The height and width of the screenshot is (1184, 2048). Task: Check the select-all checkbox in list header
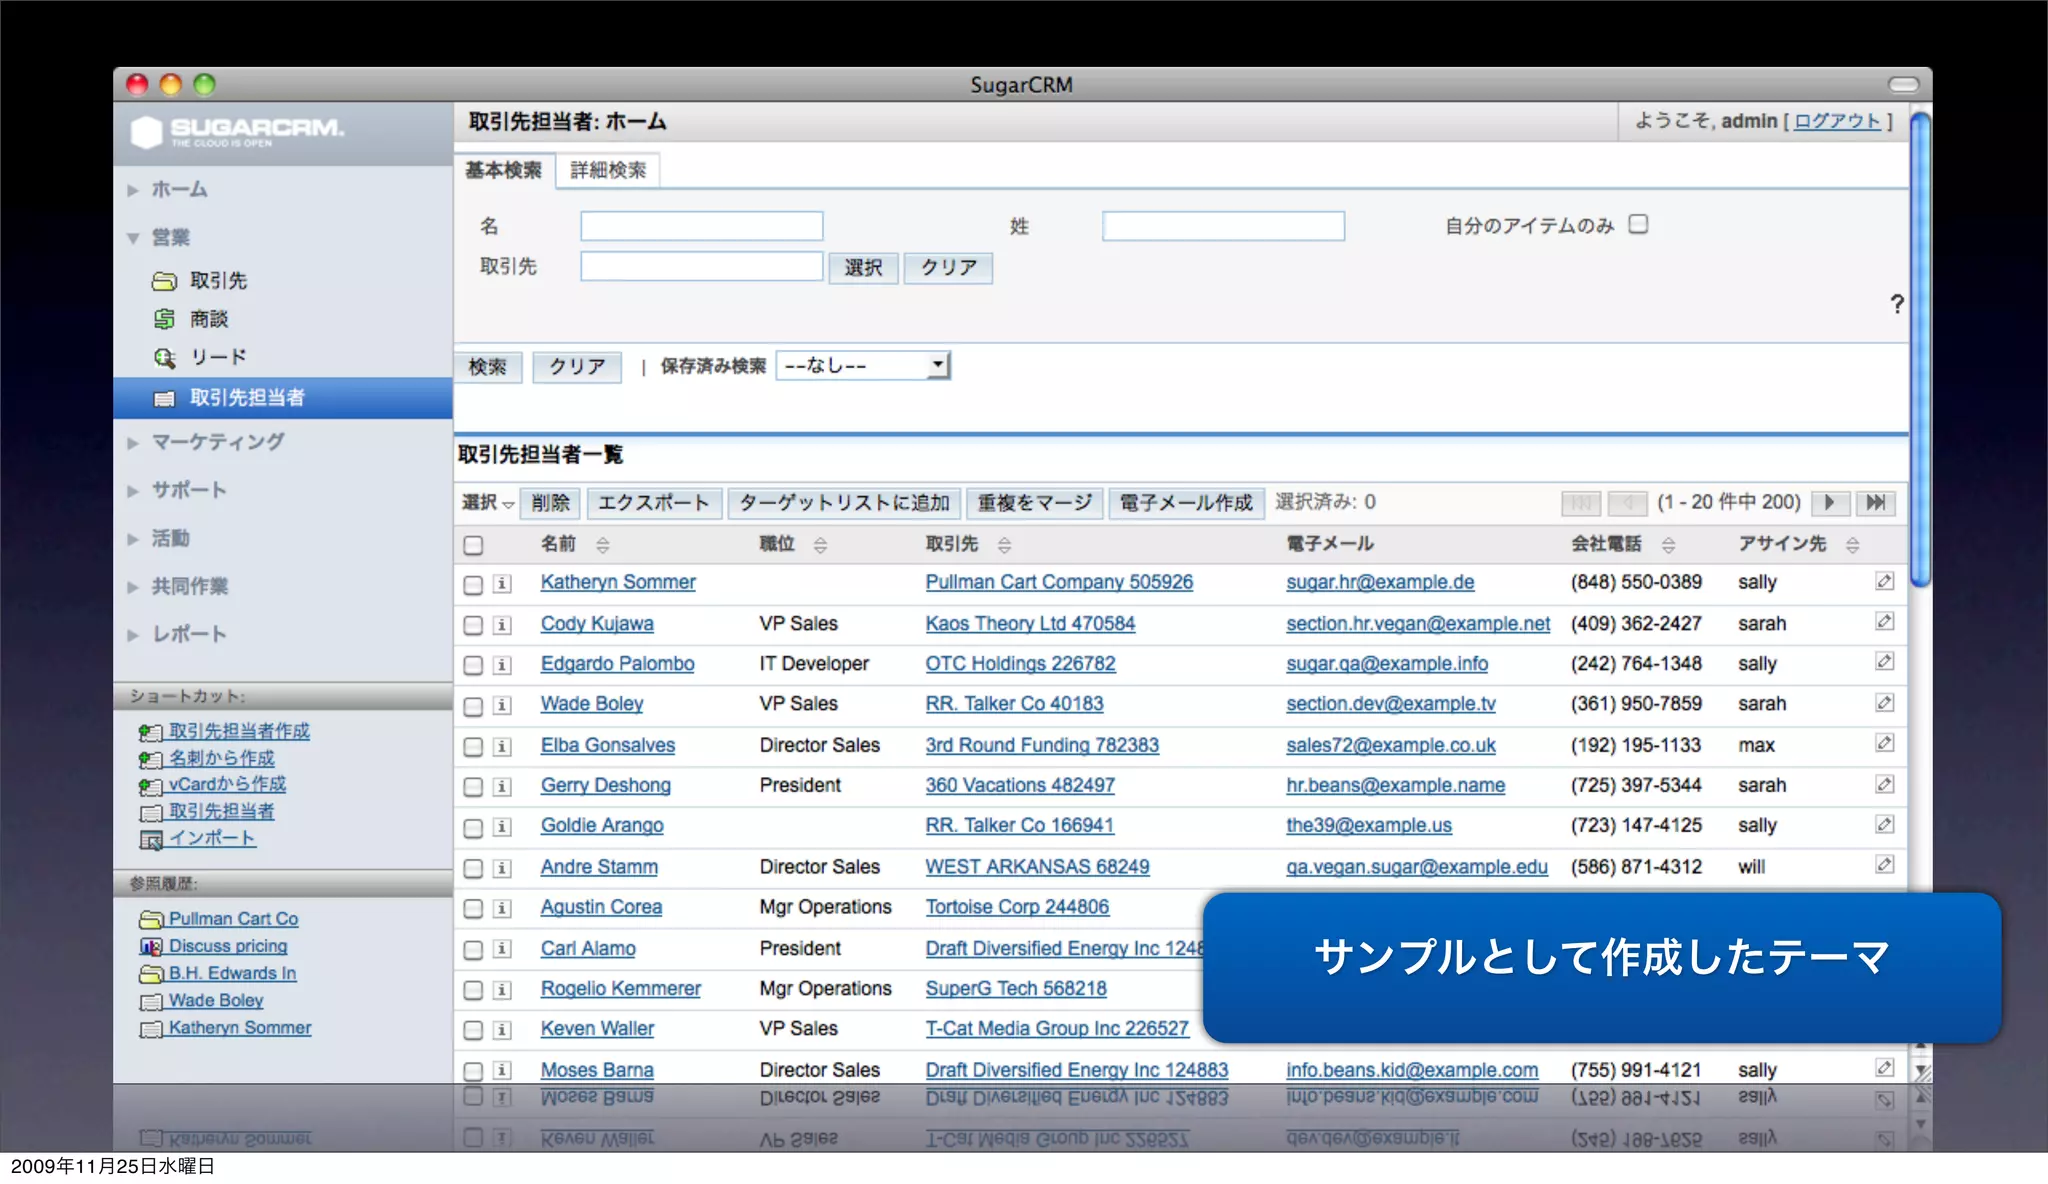point(473,545)
